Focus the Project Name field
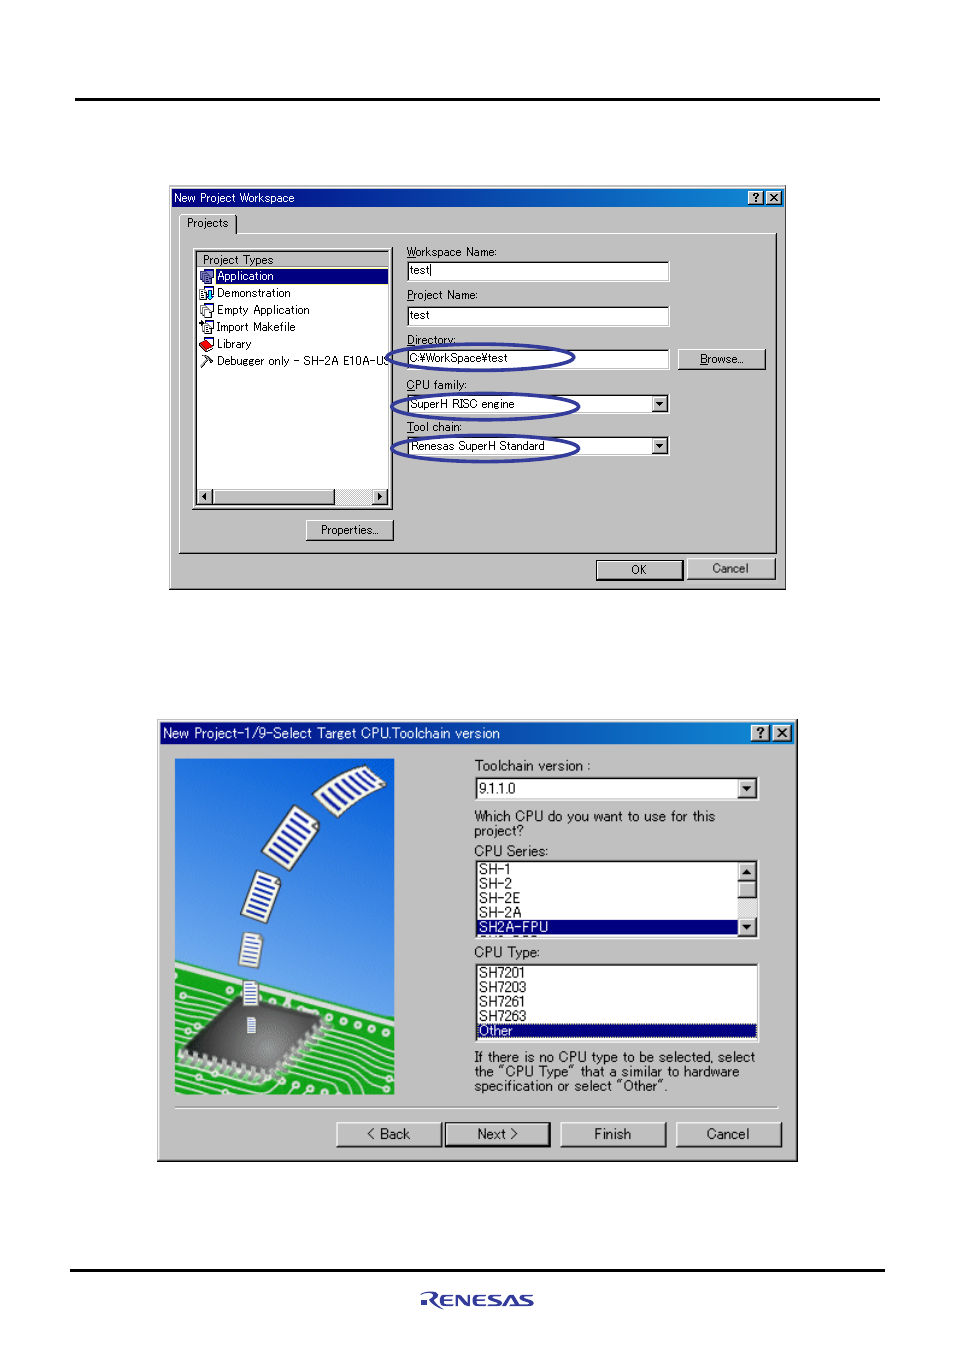Viewport: 954px width, 1350px height. 538,316
